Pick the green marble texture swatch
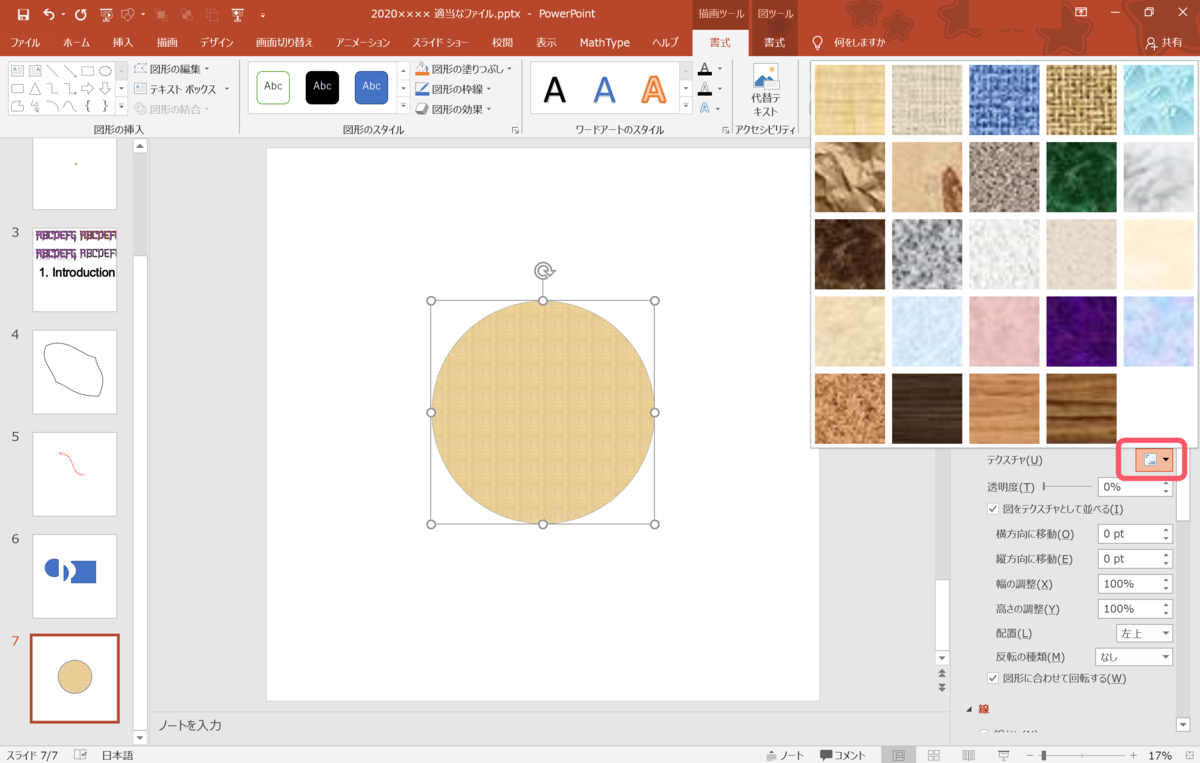This screenshot has height=763, width=1200. pos(1081,177)
